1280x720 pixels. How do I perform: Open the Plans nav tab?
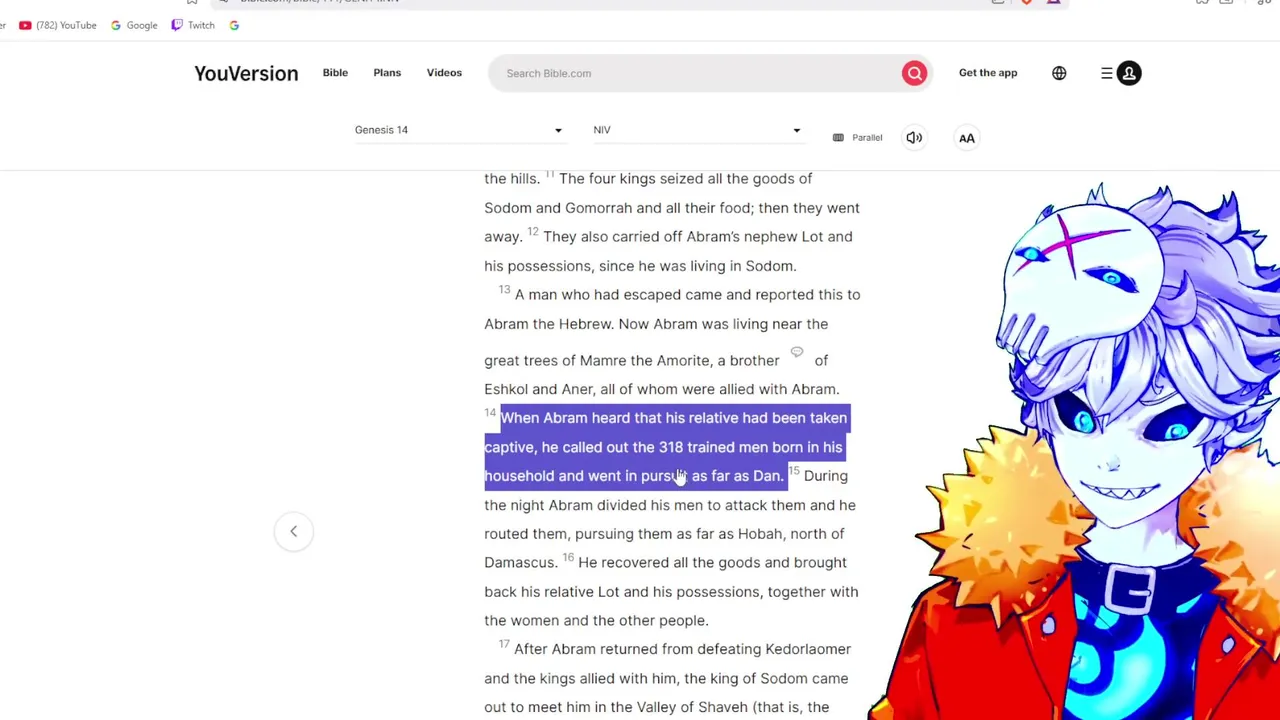coord(387,73)
